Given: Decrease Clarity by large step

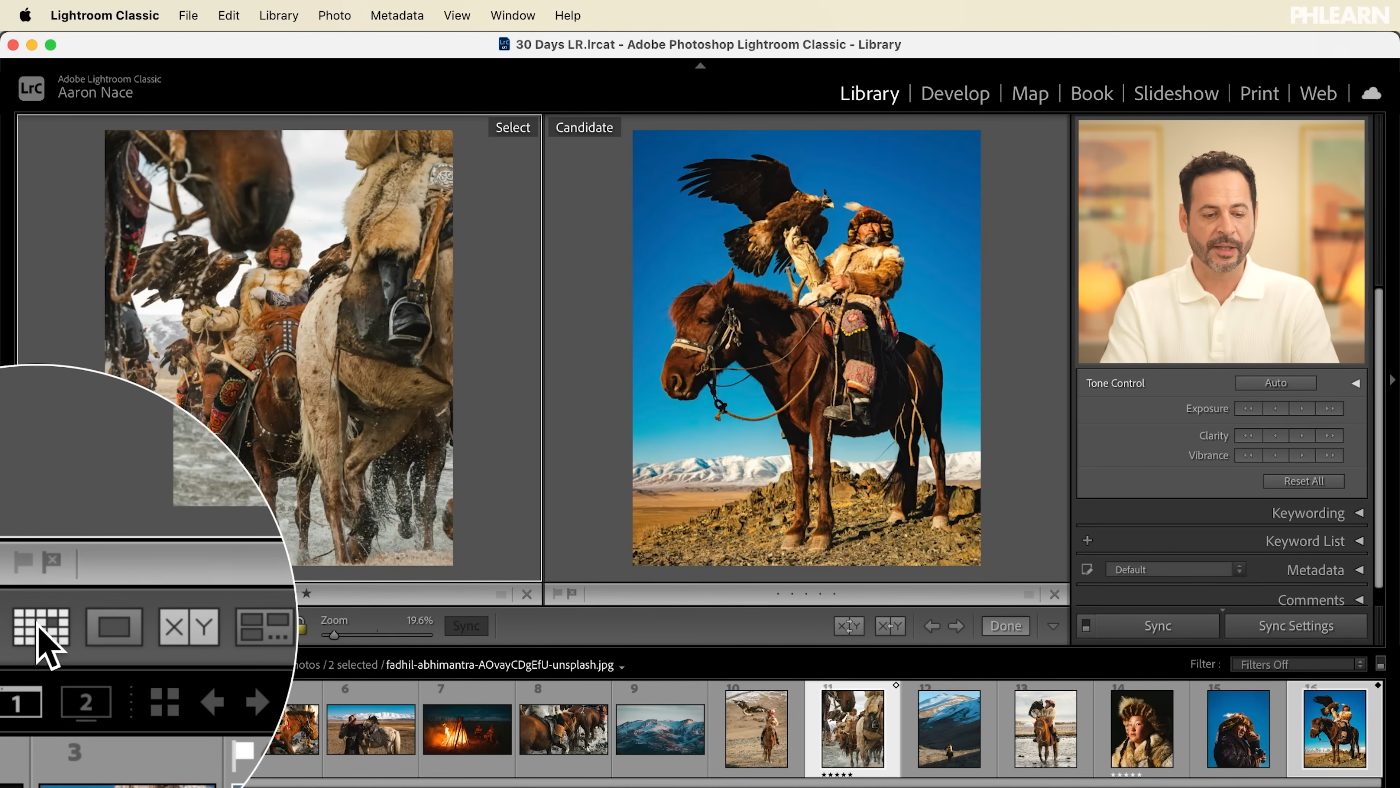Looking at the screenshot, I should (x=1247, y=436).
